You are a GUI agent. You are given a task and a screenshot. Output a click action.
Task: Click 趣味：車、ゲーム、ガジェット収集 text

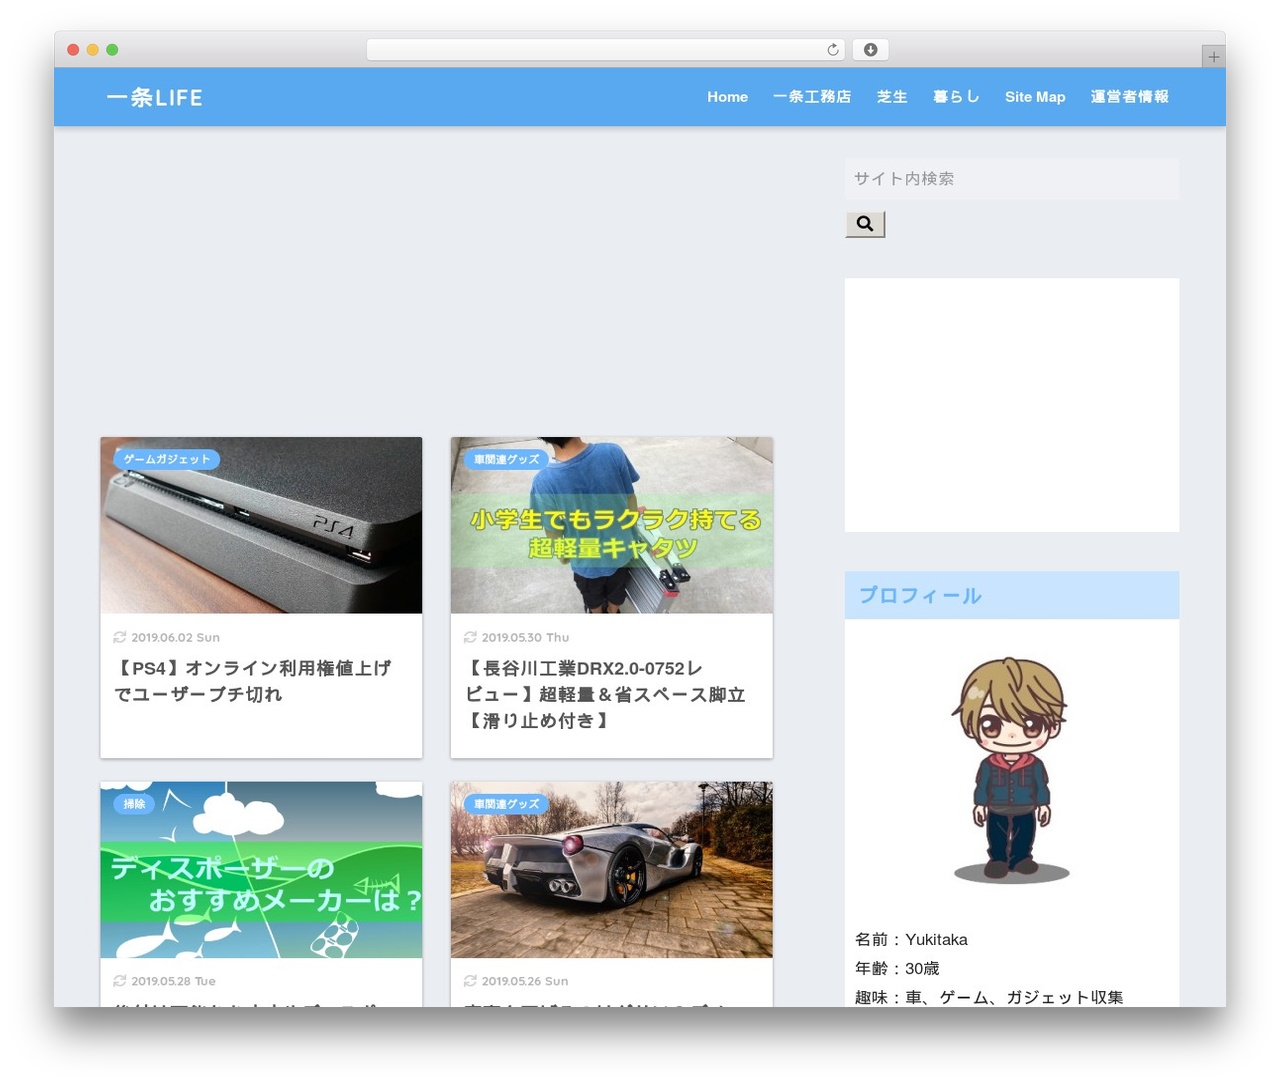(x=989, y=997)
